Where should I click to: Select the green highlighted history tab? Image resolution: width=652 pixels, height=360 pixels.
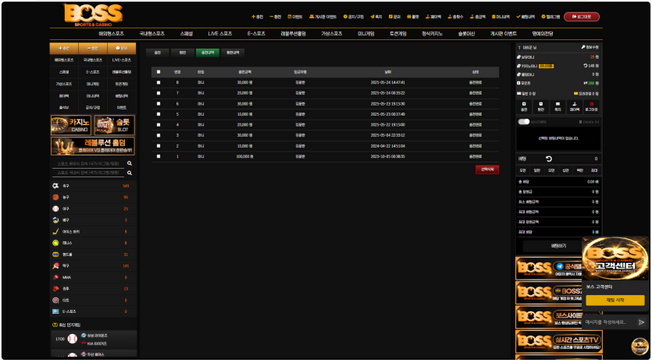(207, 53)
